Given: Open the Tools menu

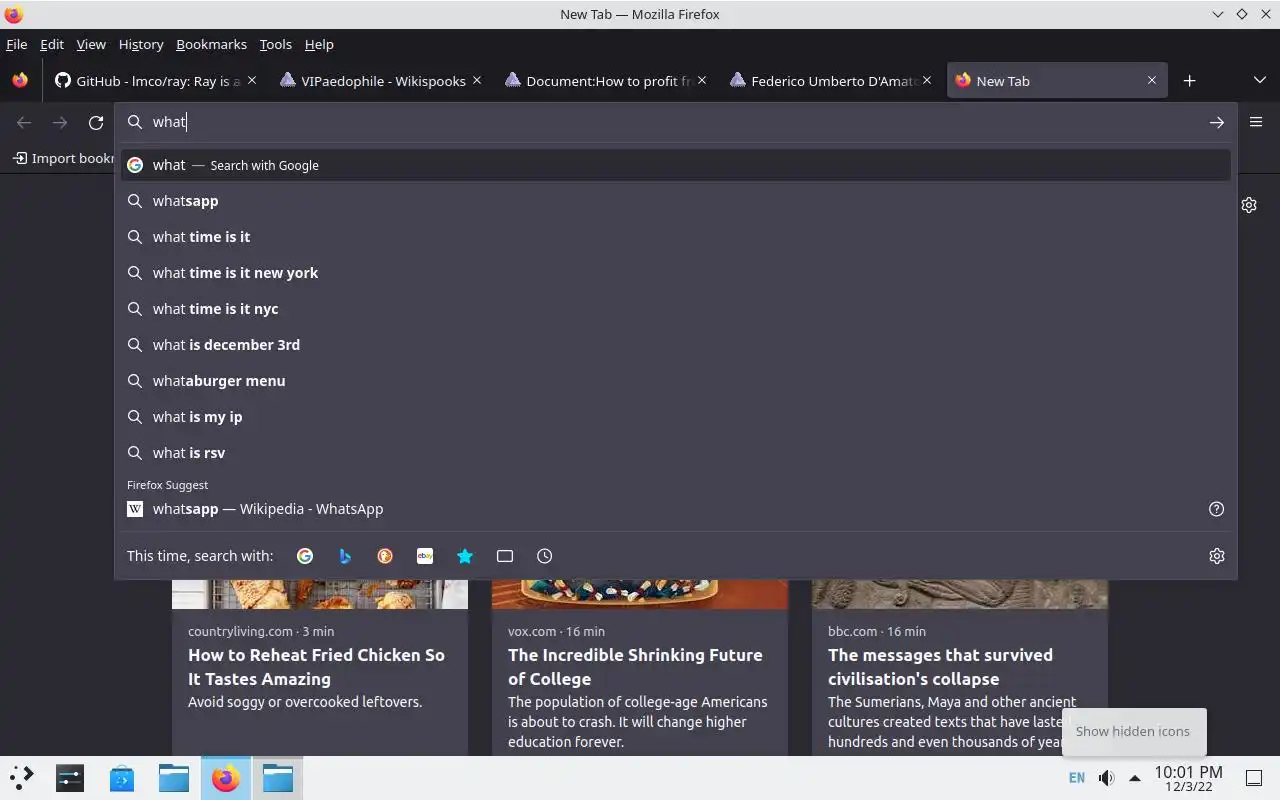Looking at the screenshot, I should point(275,44).
